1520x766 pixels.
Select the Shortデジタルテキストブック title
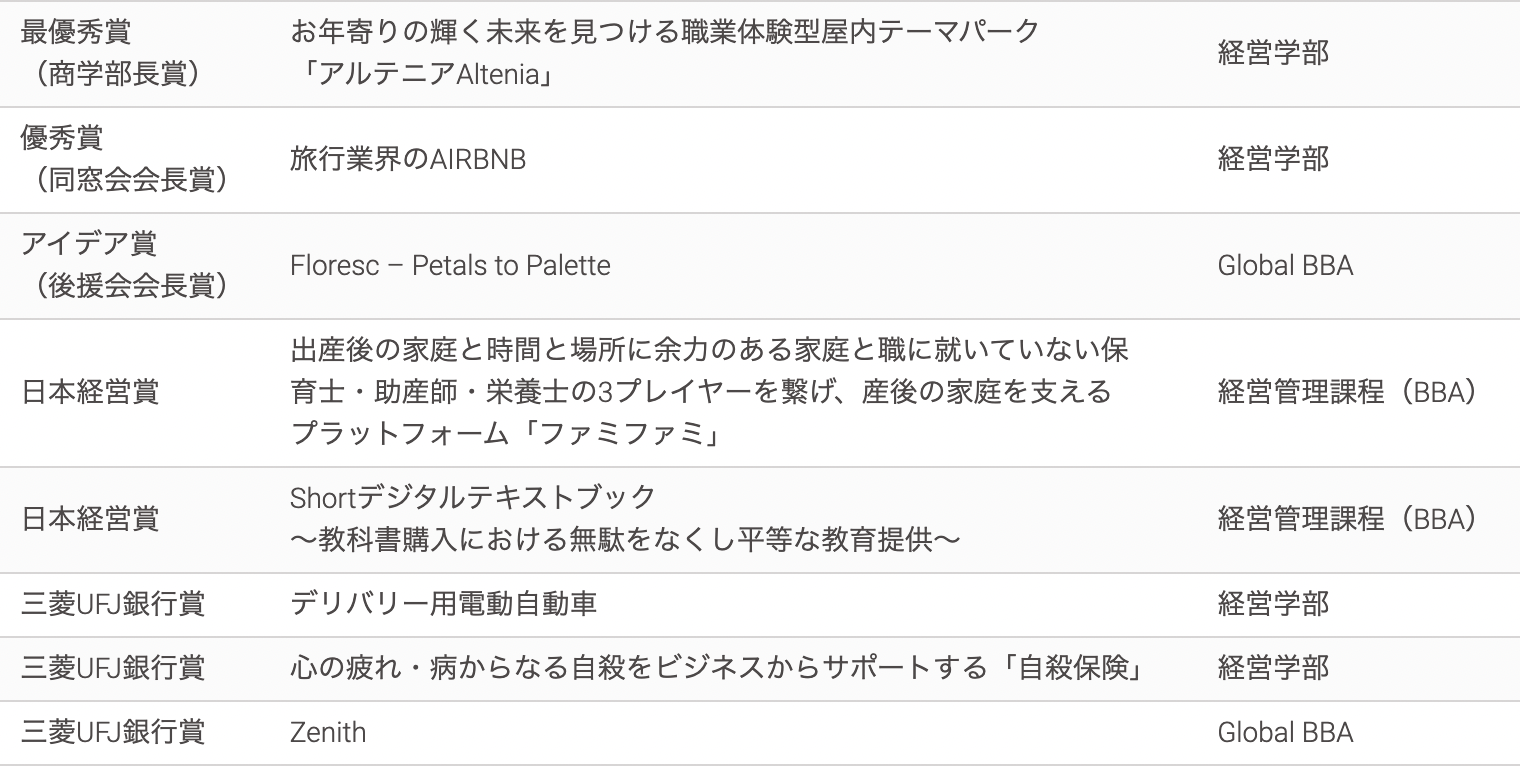[472, 497]
